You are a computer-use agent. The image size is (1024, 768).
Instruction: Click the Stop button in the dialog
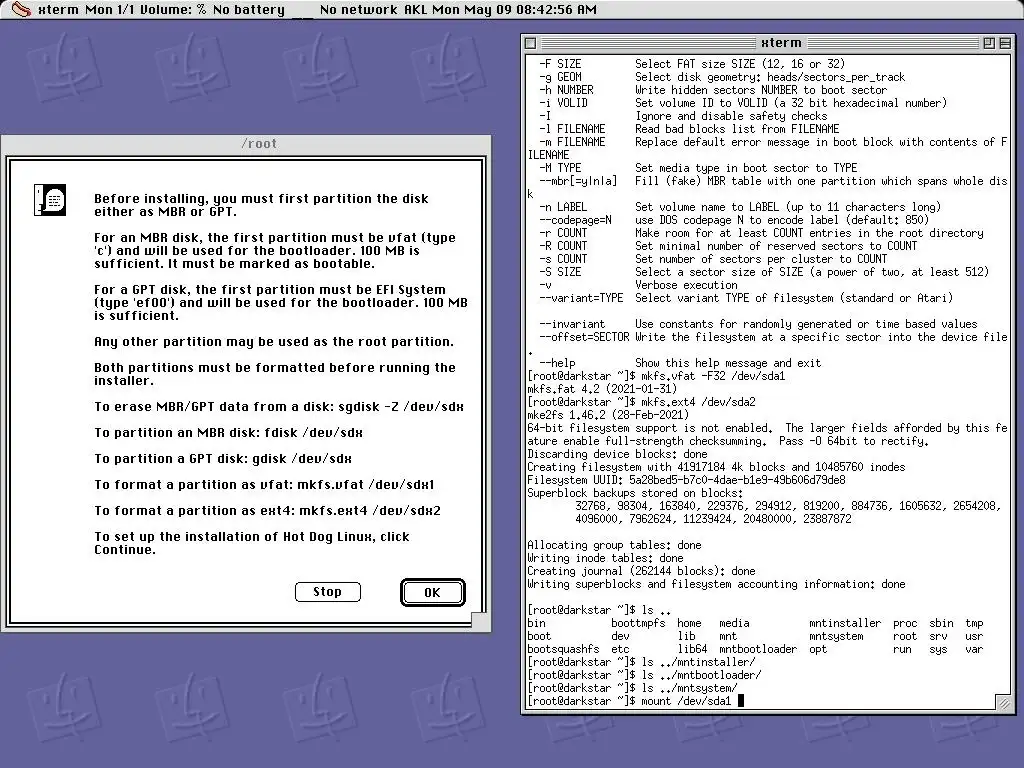click(x=328, y=592)
